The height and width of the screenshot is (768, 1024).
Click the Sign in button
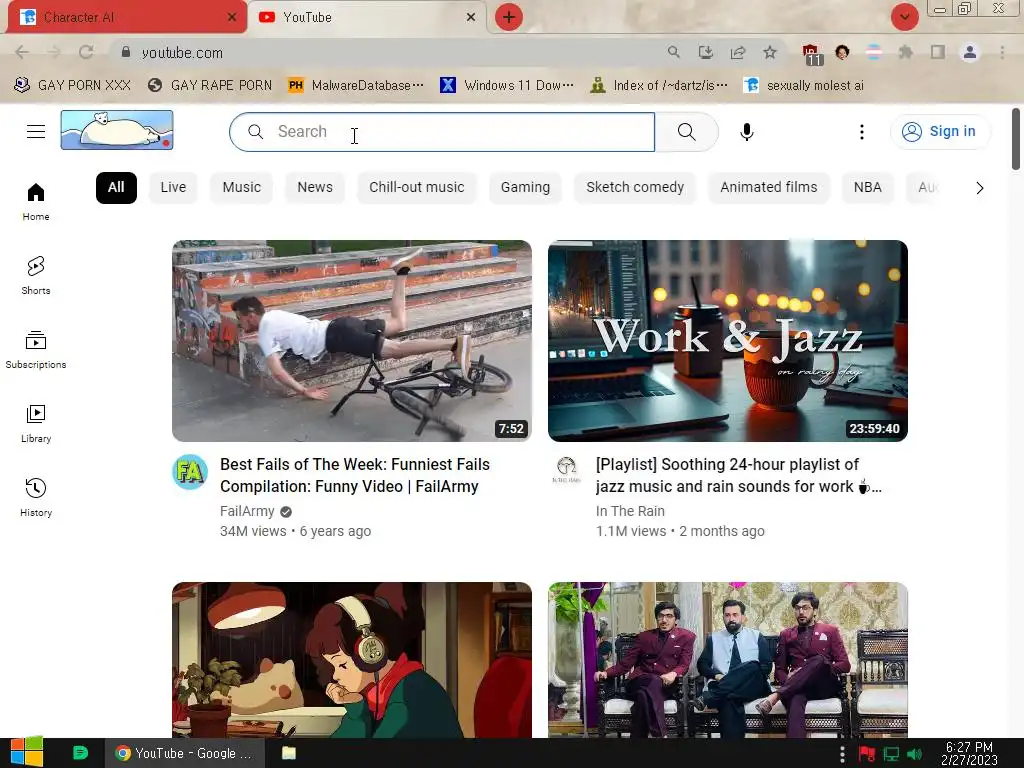click(940, 131)
